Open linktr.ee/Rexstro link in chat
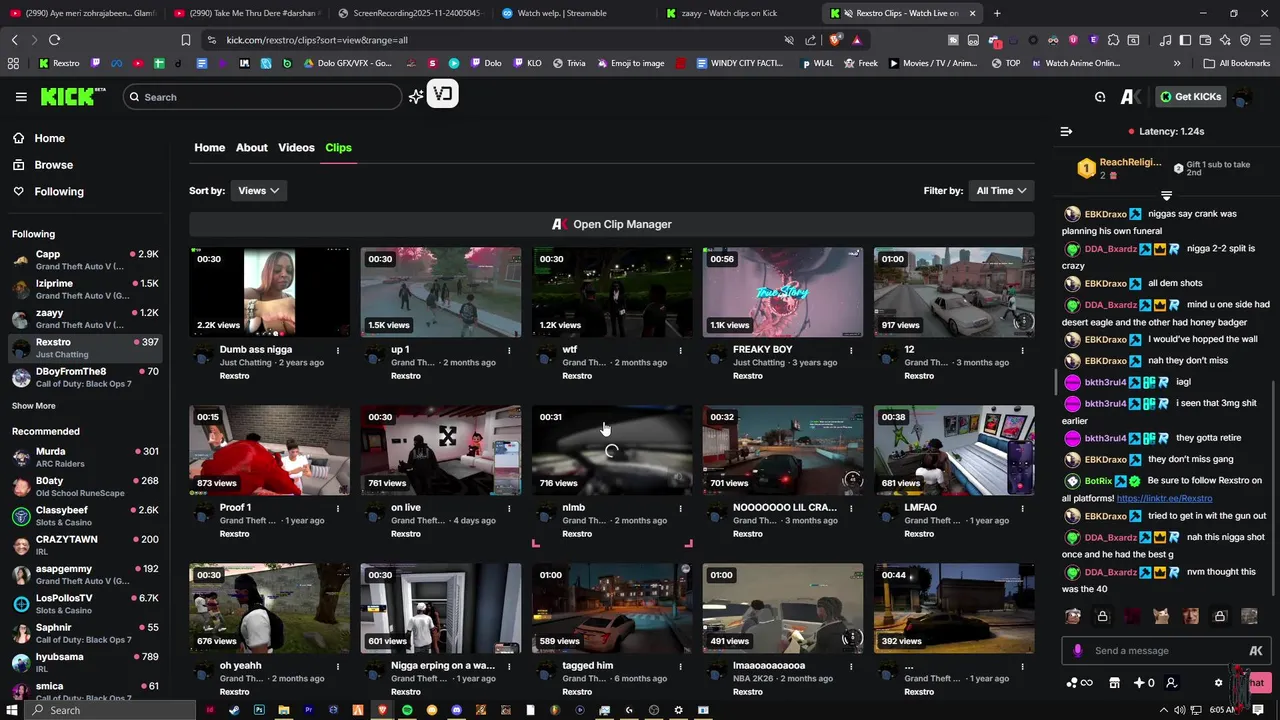Viewport: 1280px width, 720px height. pyautogui.click(x=1164, y=498)
